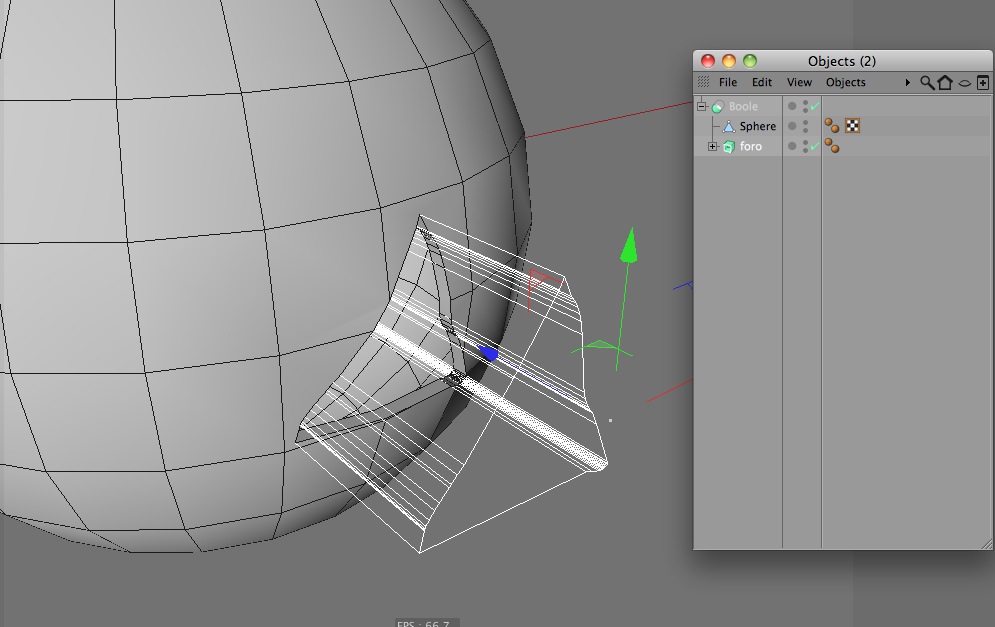995x627 pixels.
Task: Expand the foro object hierarchy
Action: (713, 147)
